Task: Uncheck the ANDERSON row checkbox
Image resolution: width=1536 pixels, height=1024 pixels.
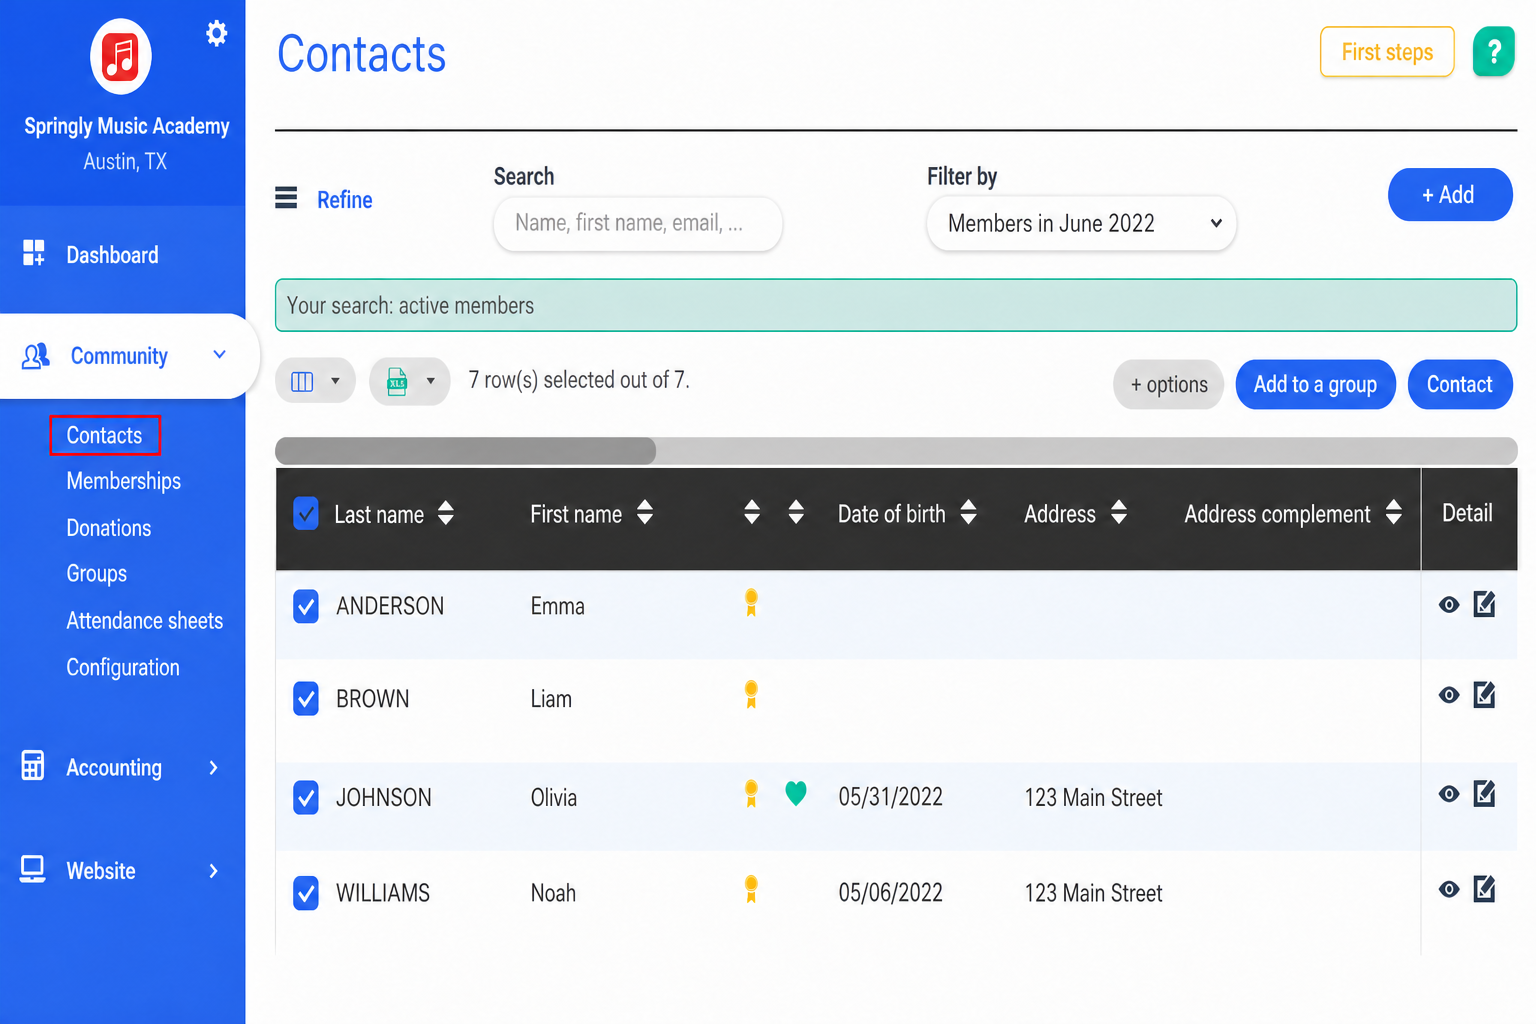Action: (306, 606)
